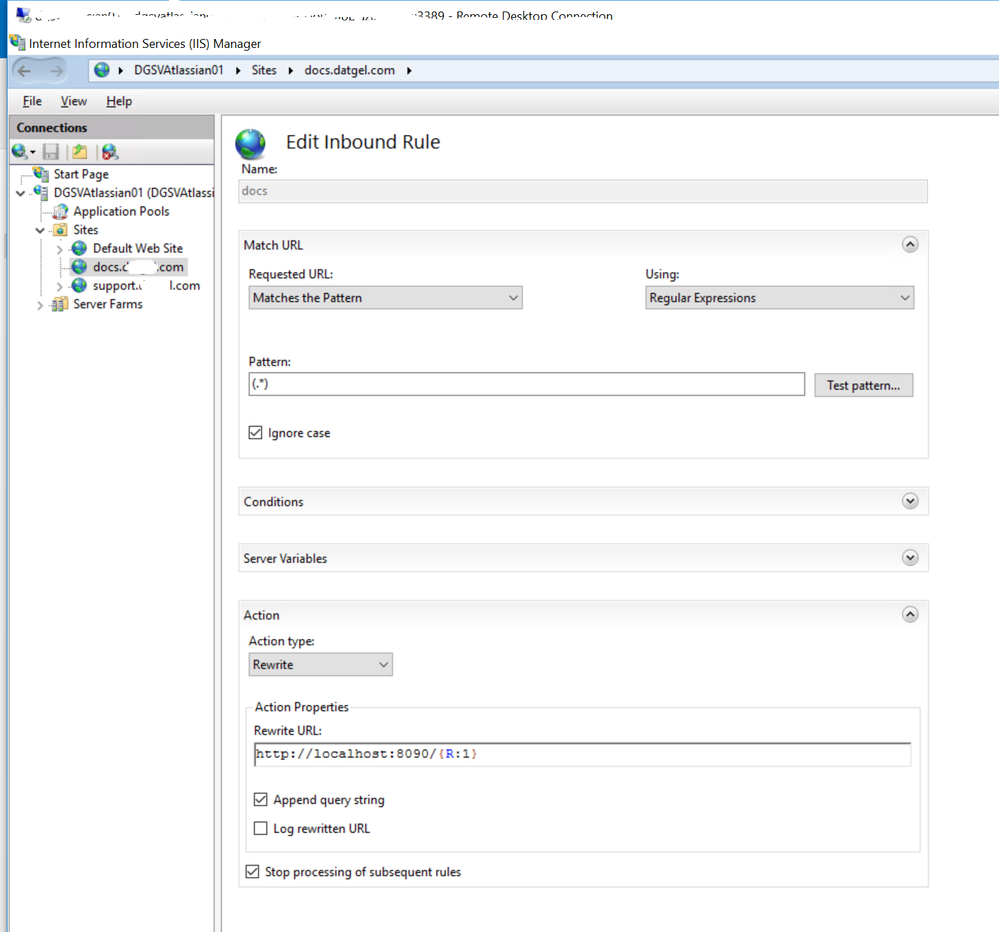
Task: Click the Edit Inbound Rule globe icon
Action: point(250,144)
